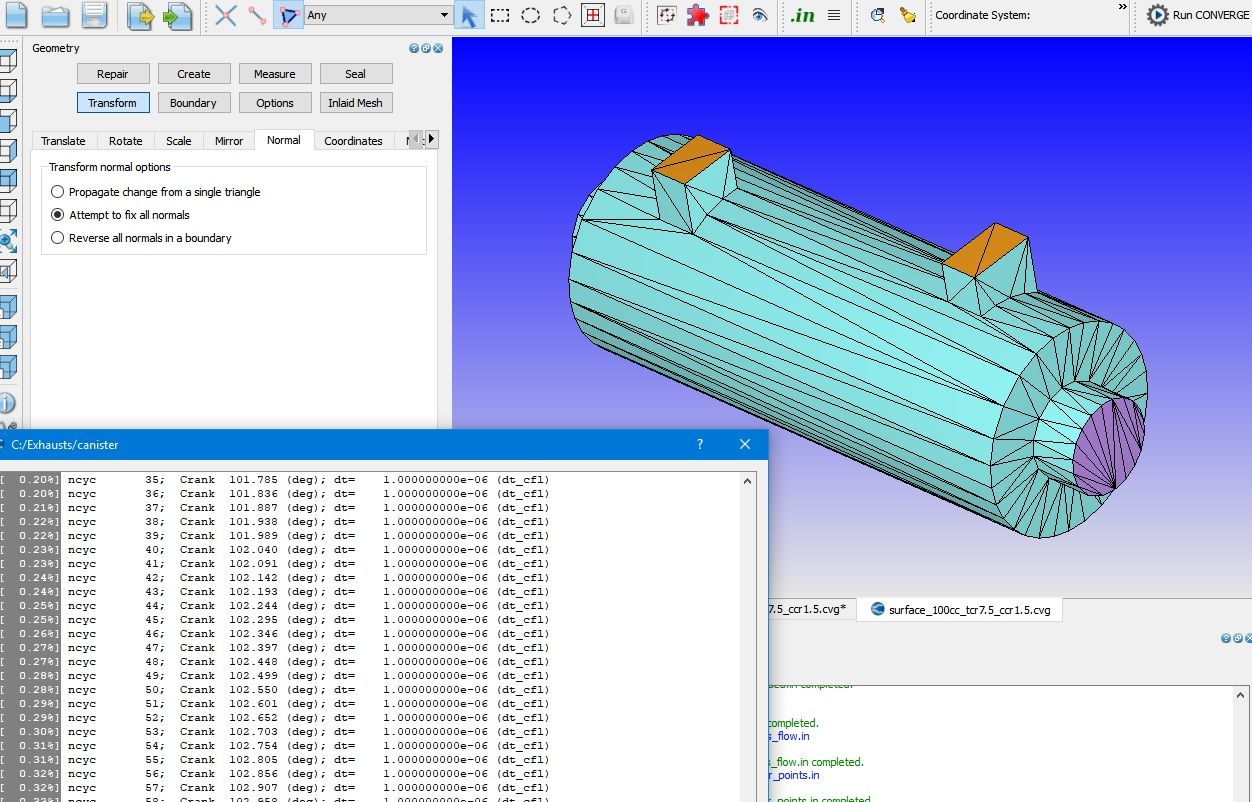Viewport: 1252px width, 802px height.
Task: Click the Run CONVERGE button
Action: click(1198, 15)
